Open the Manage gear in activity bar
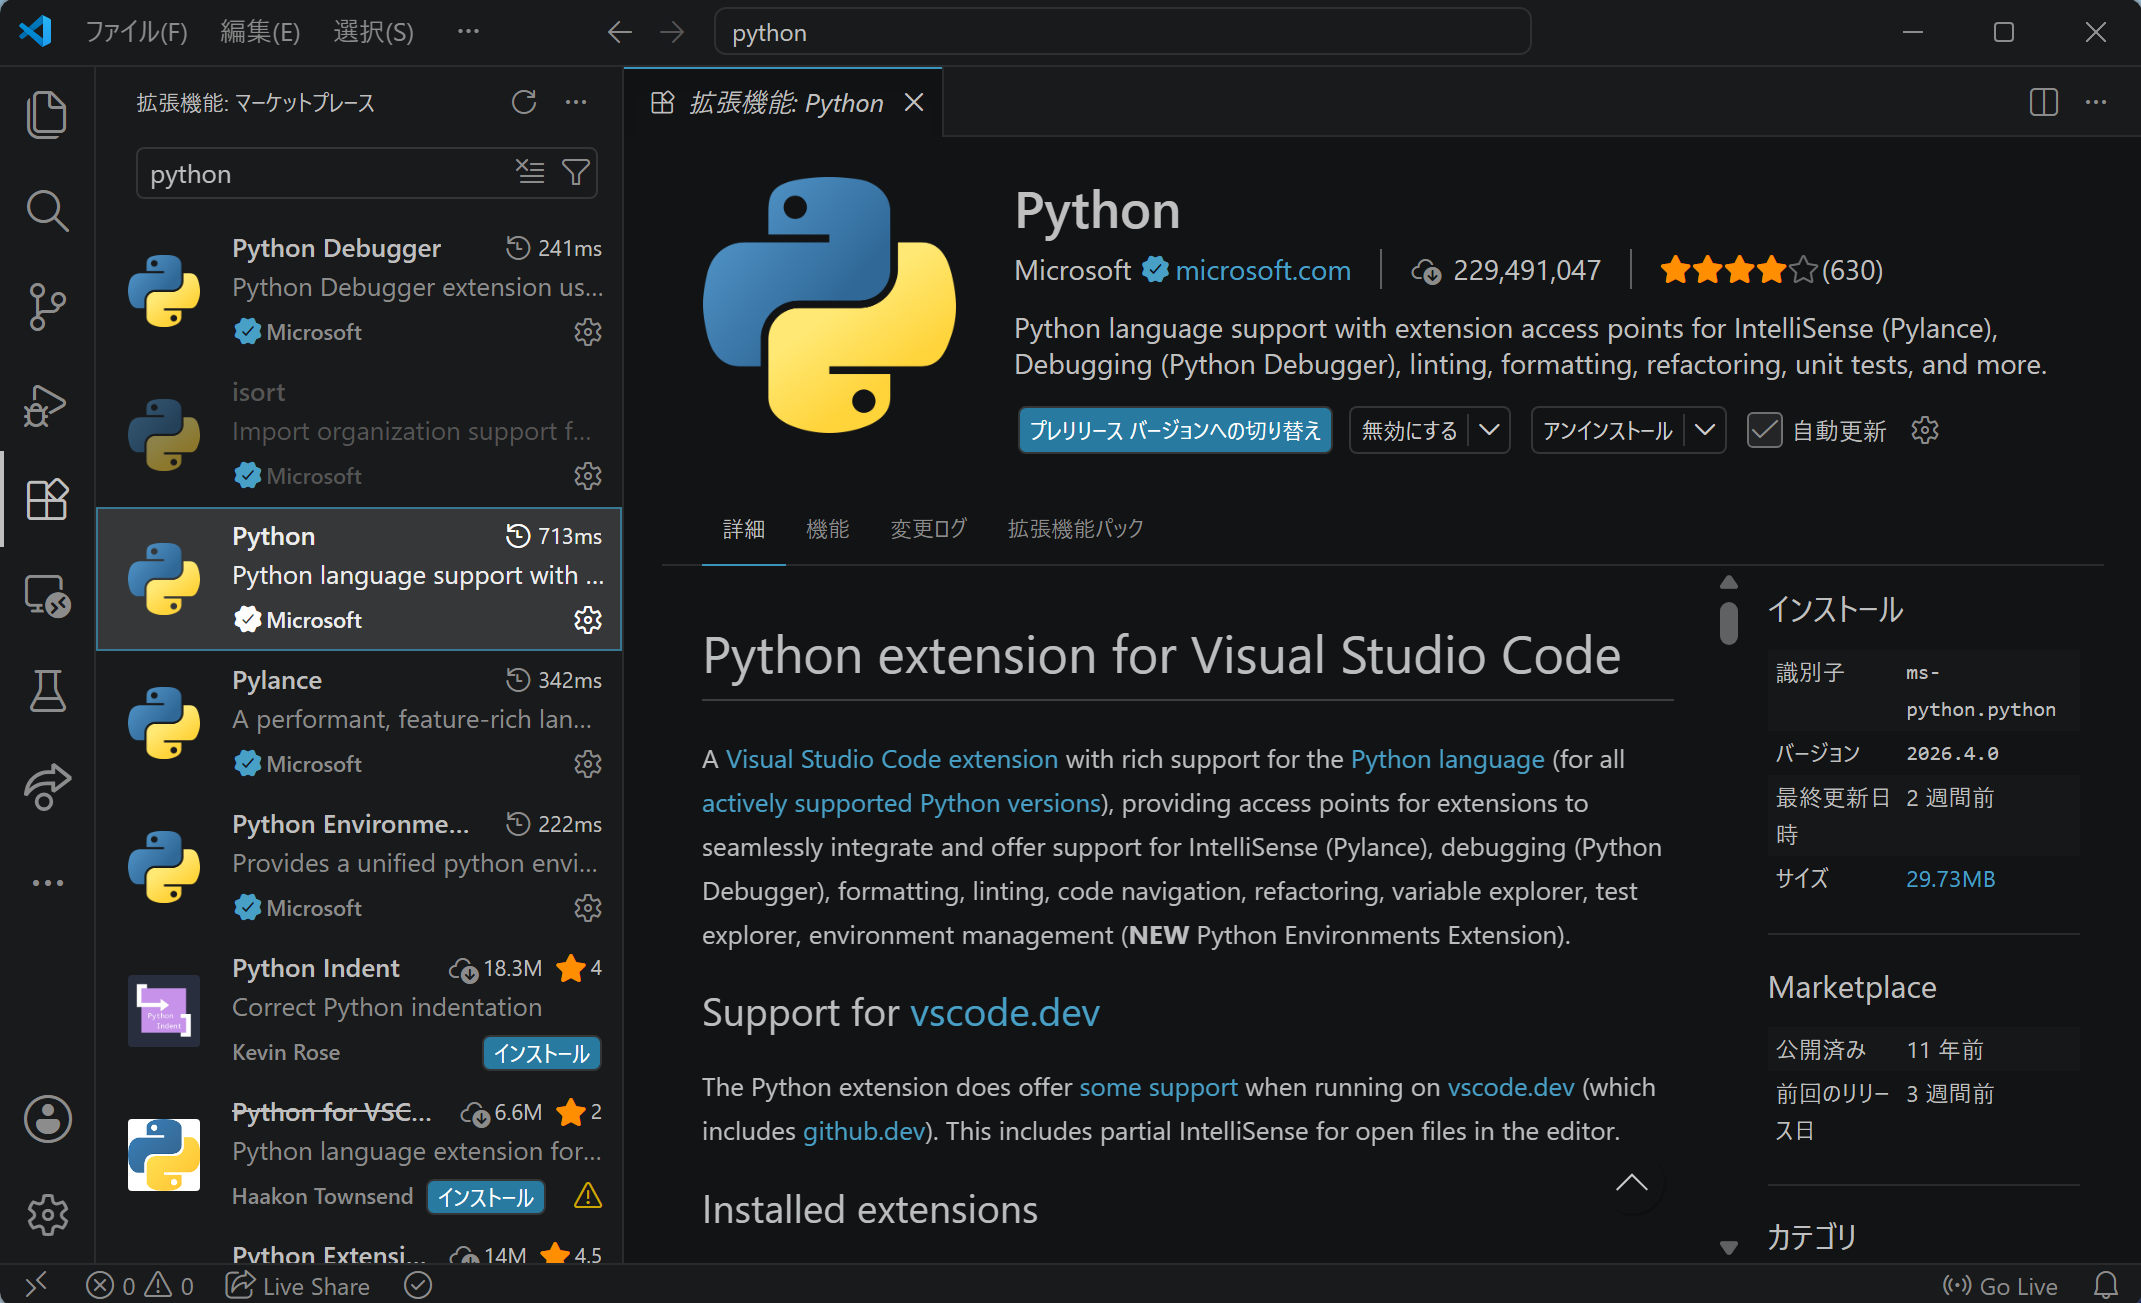 (47, 1215)
